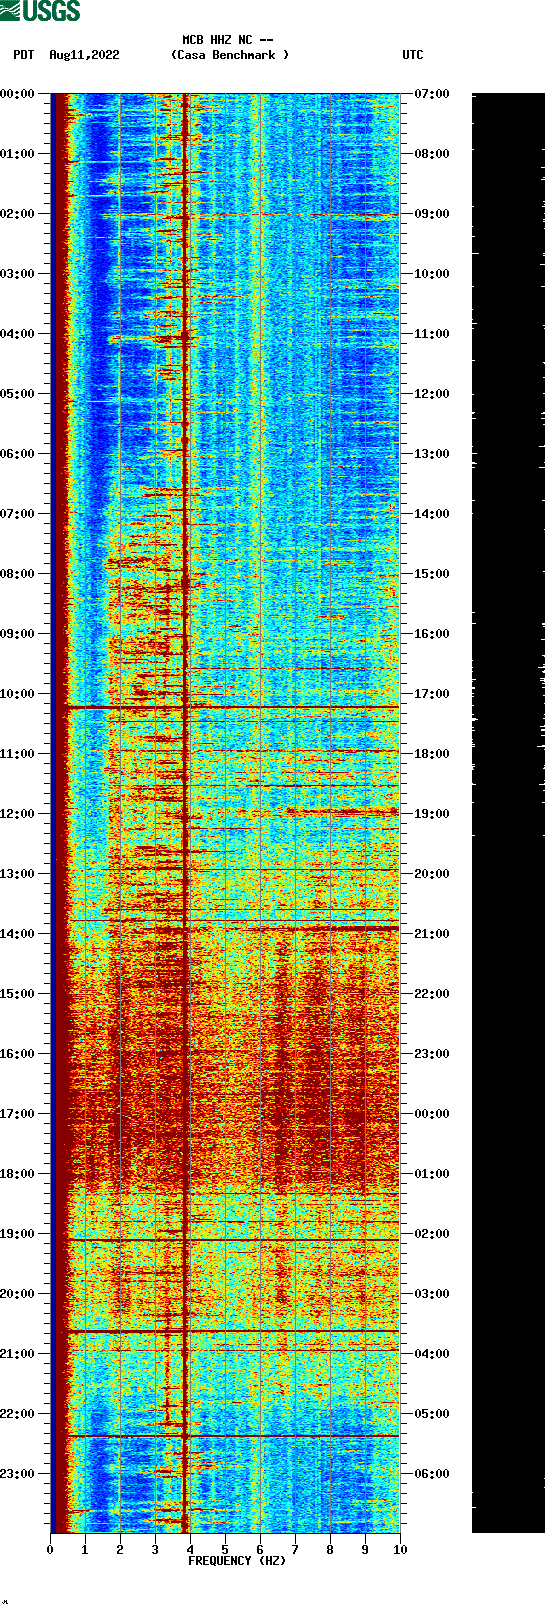Select the station title 'MCB HHZ NC --'
This screenshot has height=1613, width=552.
[228, 41]
